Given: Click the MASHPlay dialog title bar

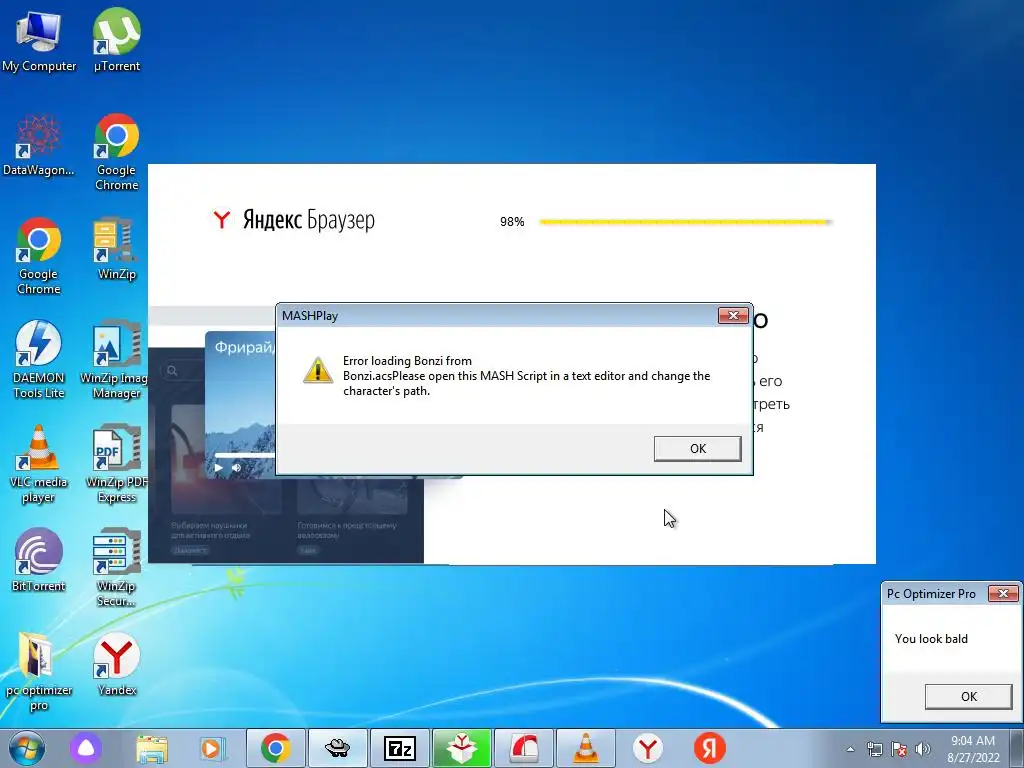Looking at the screenshot, I should coord(498,315).
